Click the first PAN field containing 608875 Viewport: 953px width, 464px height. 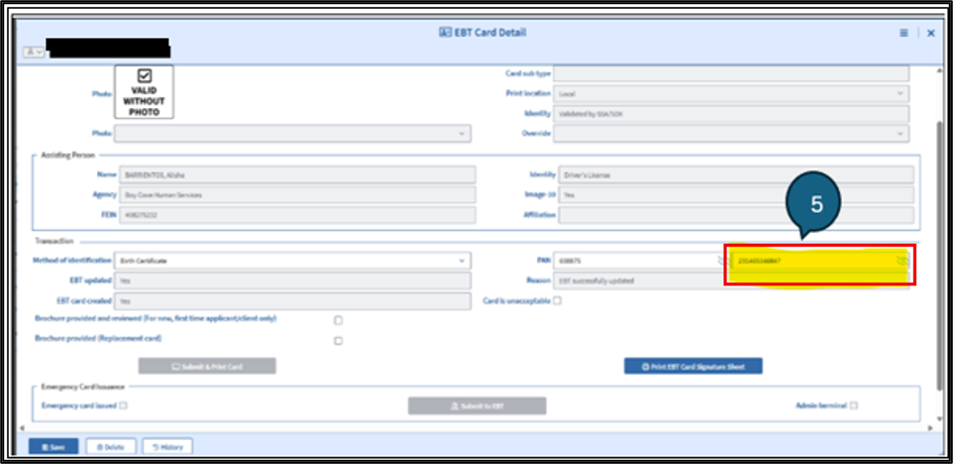point(641,261)
